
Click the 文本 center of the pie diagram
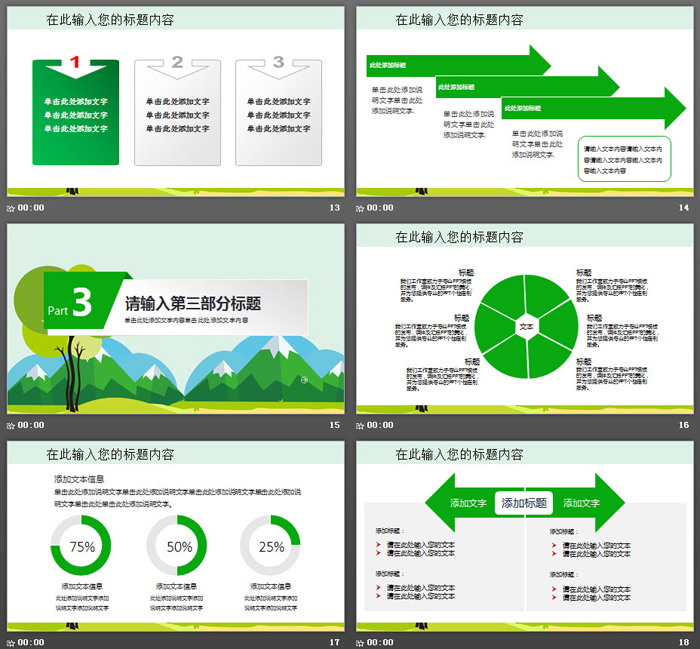[x=526, y=326]
